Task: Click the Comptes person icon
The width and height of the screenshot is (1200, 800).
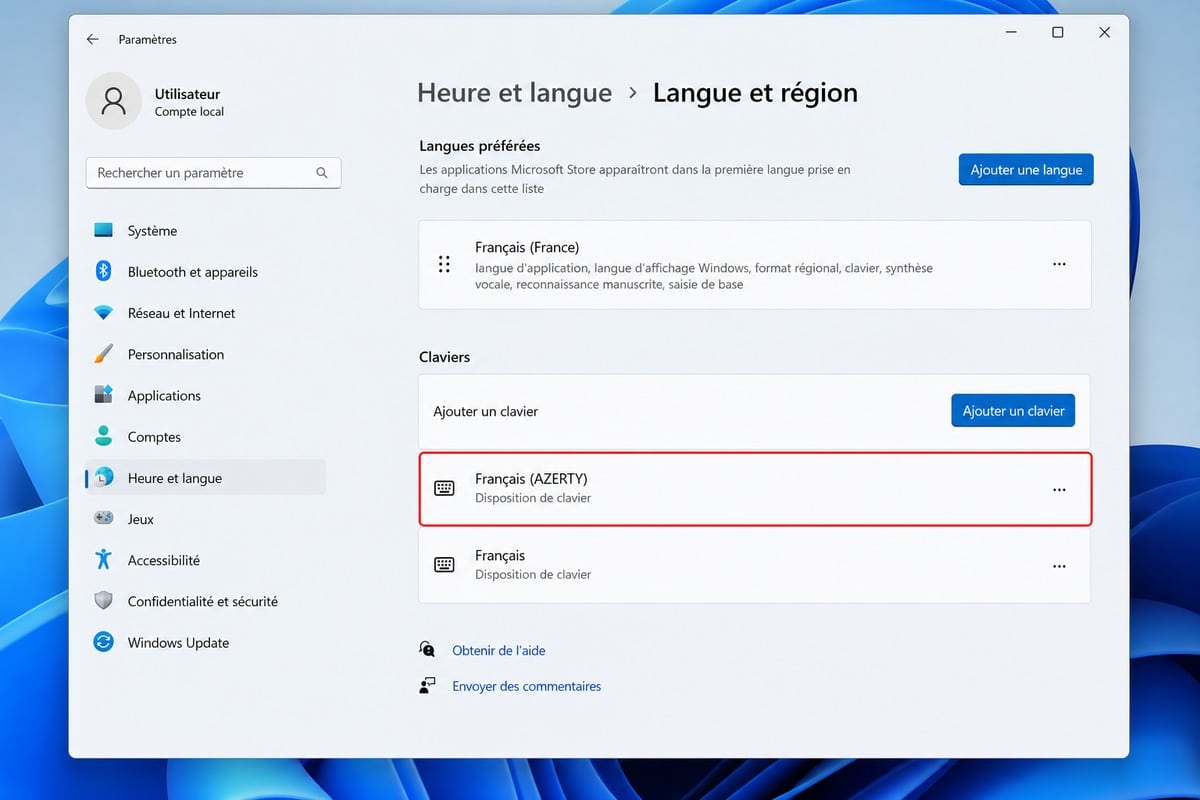Action: point(103,436)
